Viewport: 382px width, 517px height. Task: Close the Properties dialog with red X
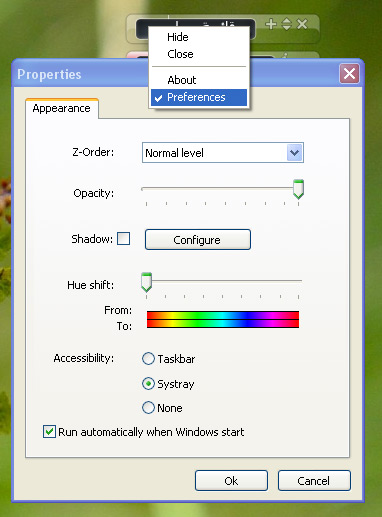349,73
